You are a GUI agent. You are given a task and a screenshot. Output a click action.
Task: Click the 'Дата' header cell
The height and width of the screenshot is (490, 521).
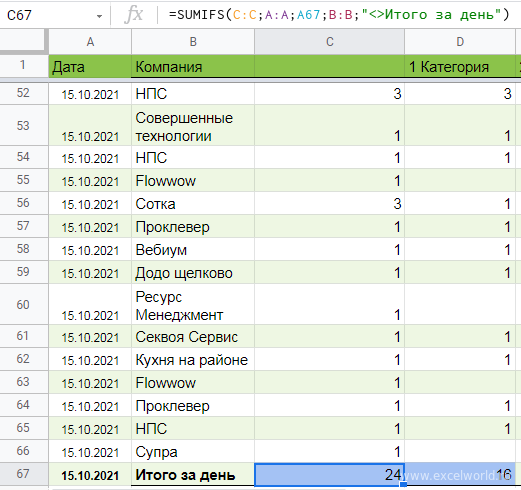(x=90, y=66)
